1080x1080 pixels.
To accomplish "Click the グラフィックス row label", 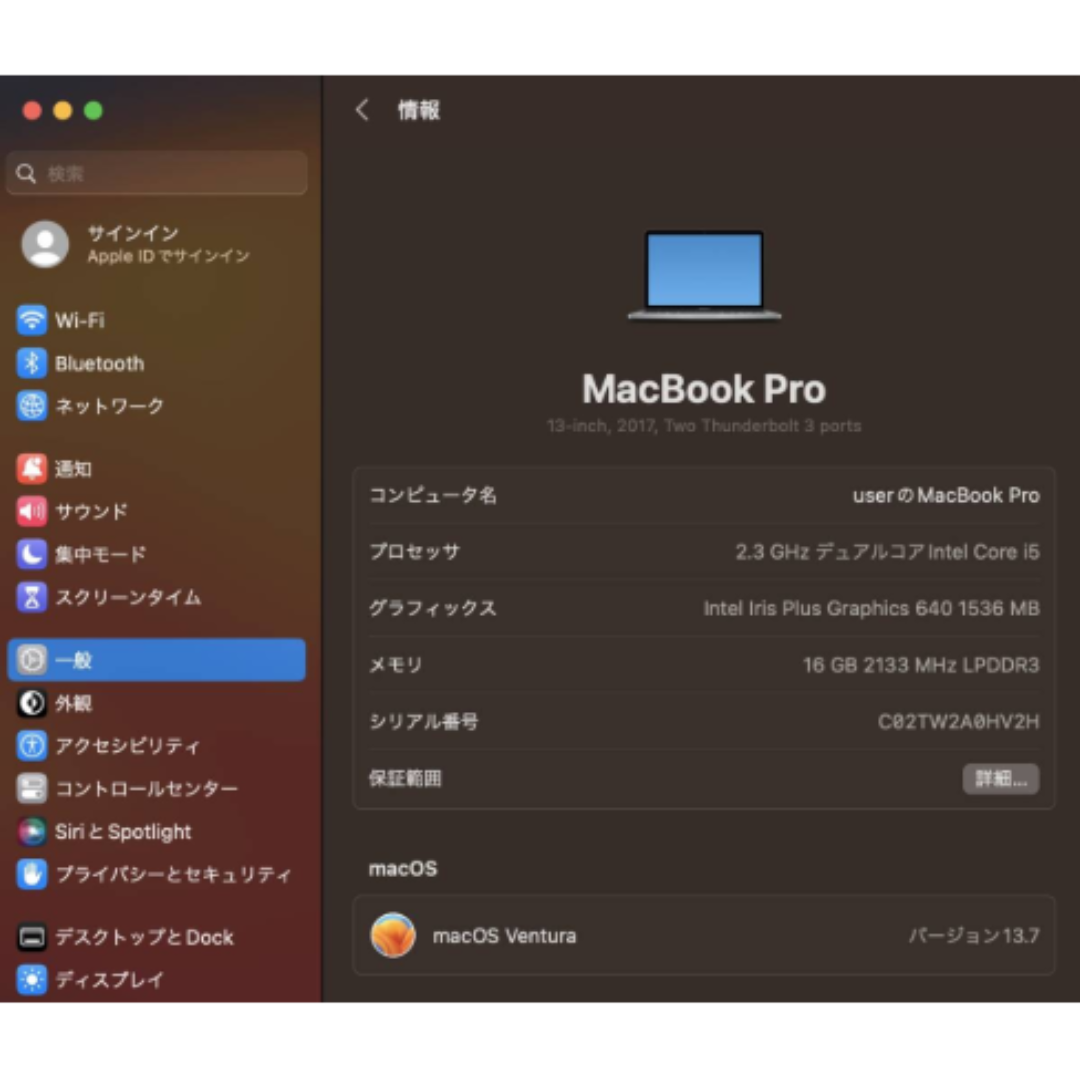I will (x=433, y=608).
